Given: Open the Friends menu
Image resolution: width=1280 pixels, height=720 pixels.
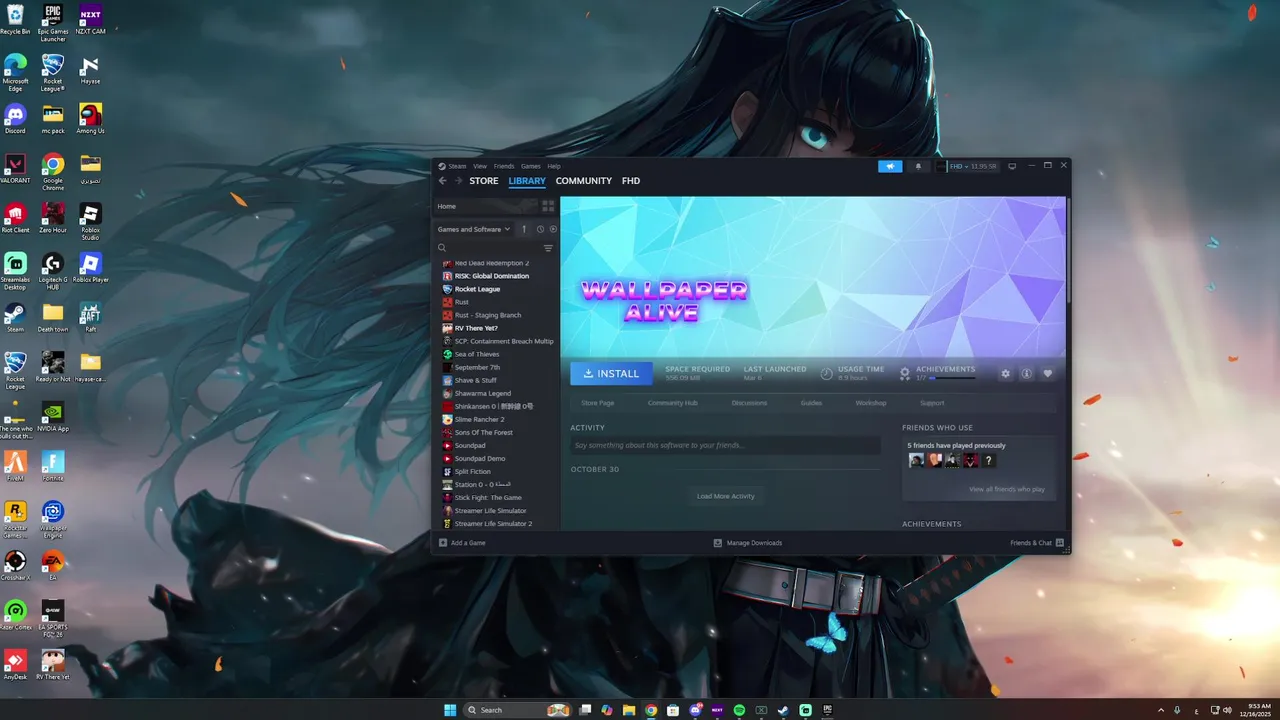Looking at the screenshot, I should 504,166.
